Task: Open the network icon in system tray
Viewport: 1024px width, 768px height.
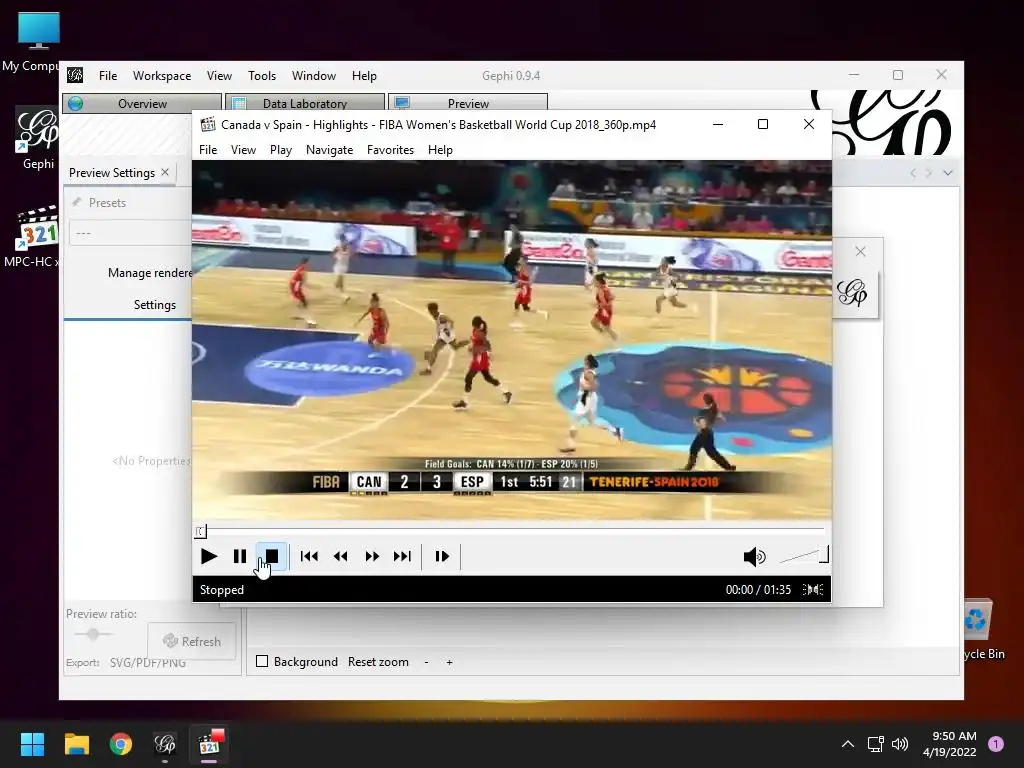Action: (x=875, y=744)
